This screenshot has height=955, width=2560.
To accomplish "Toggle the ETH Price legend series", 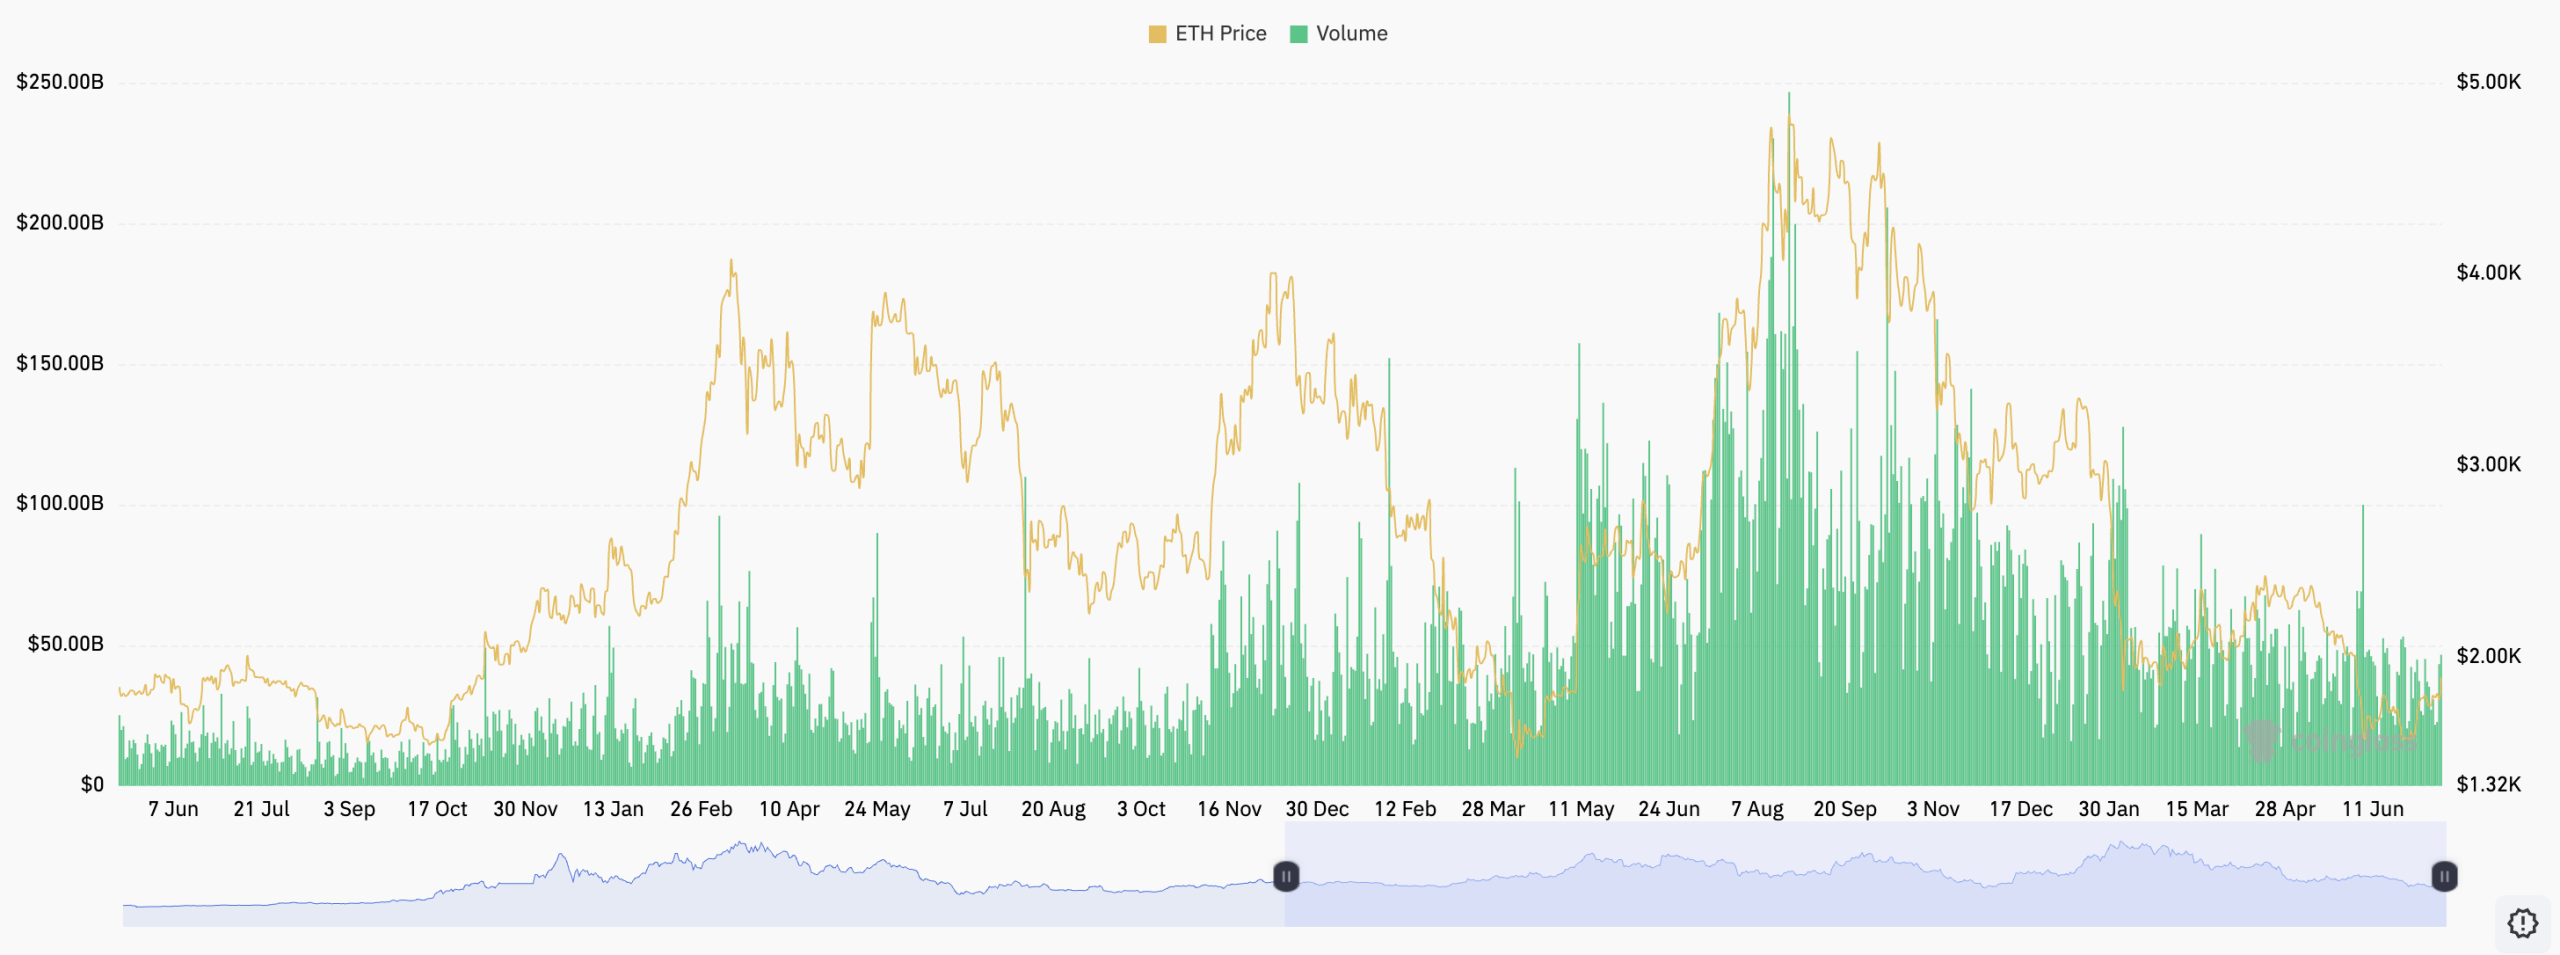I will click(1207, 34).
